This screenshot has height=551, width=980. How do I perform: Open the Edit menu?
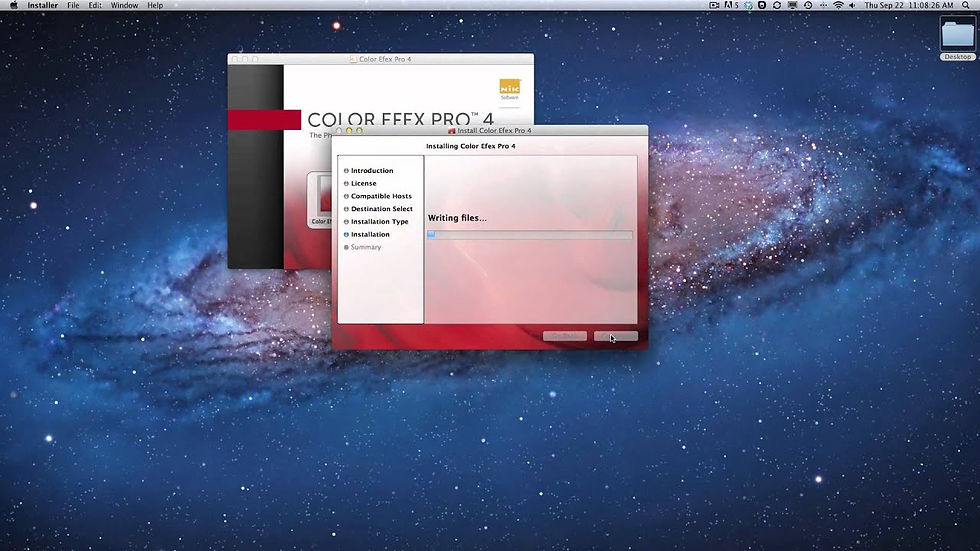tap(95, 5)
